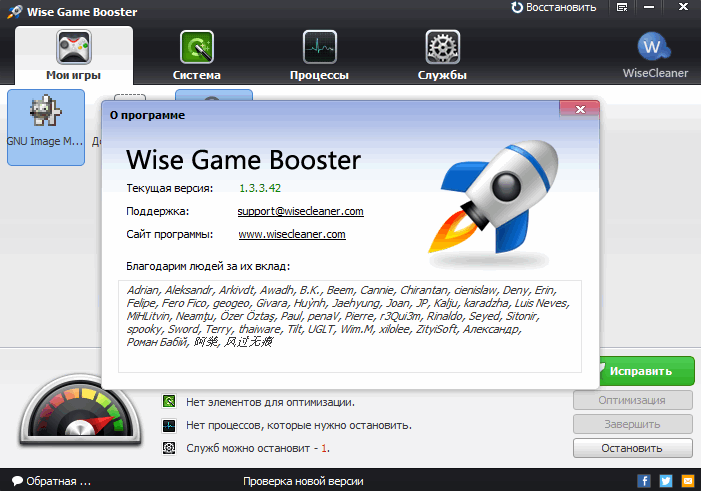This screenshot has height=491, width=701.
Task: Click the green Исправить button
Action: point(646,371)
